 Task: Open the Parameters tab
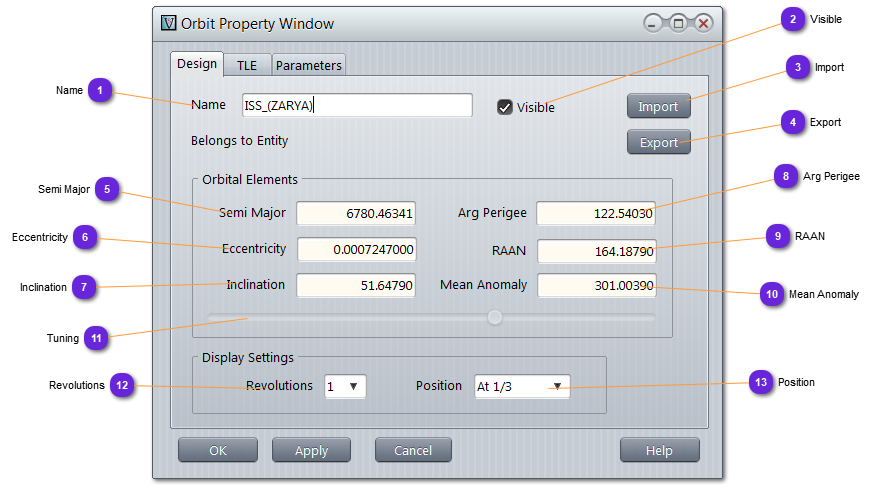click(x=309, y=65)
